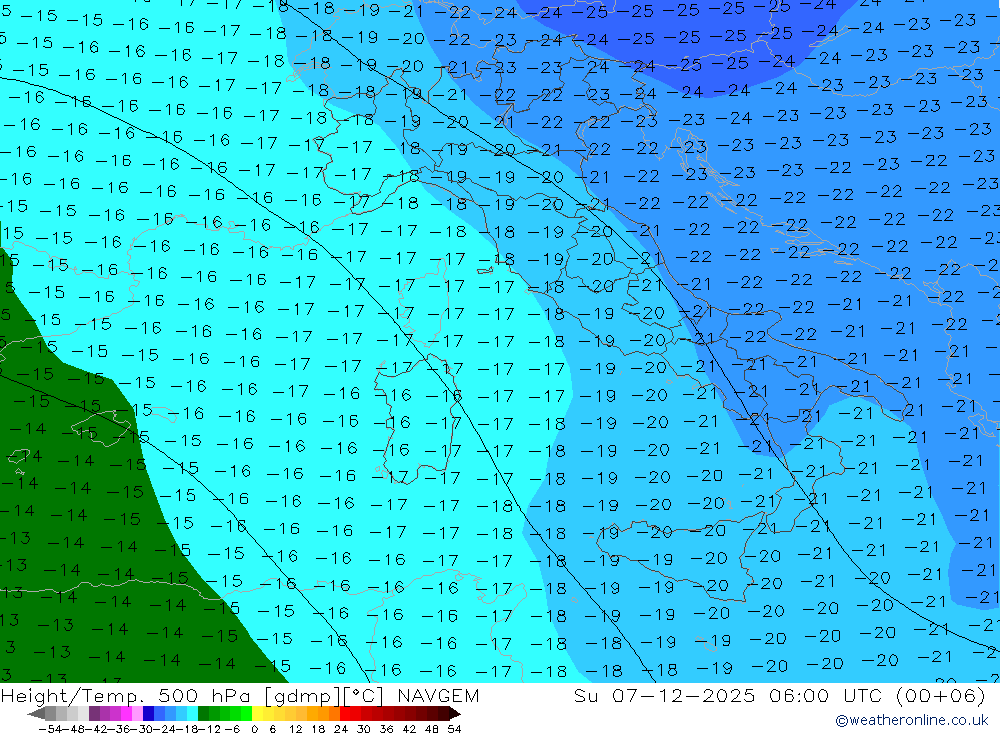Click the dark maroon right arrow legend end
This screenshot has width=1000, height=733.
[x=454, y=714]
